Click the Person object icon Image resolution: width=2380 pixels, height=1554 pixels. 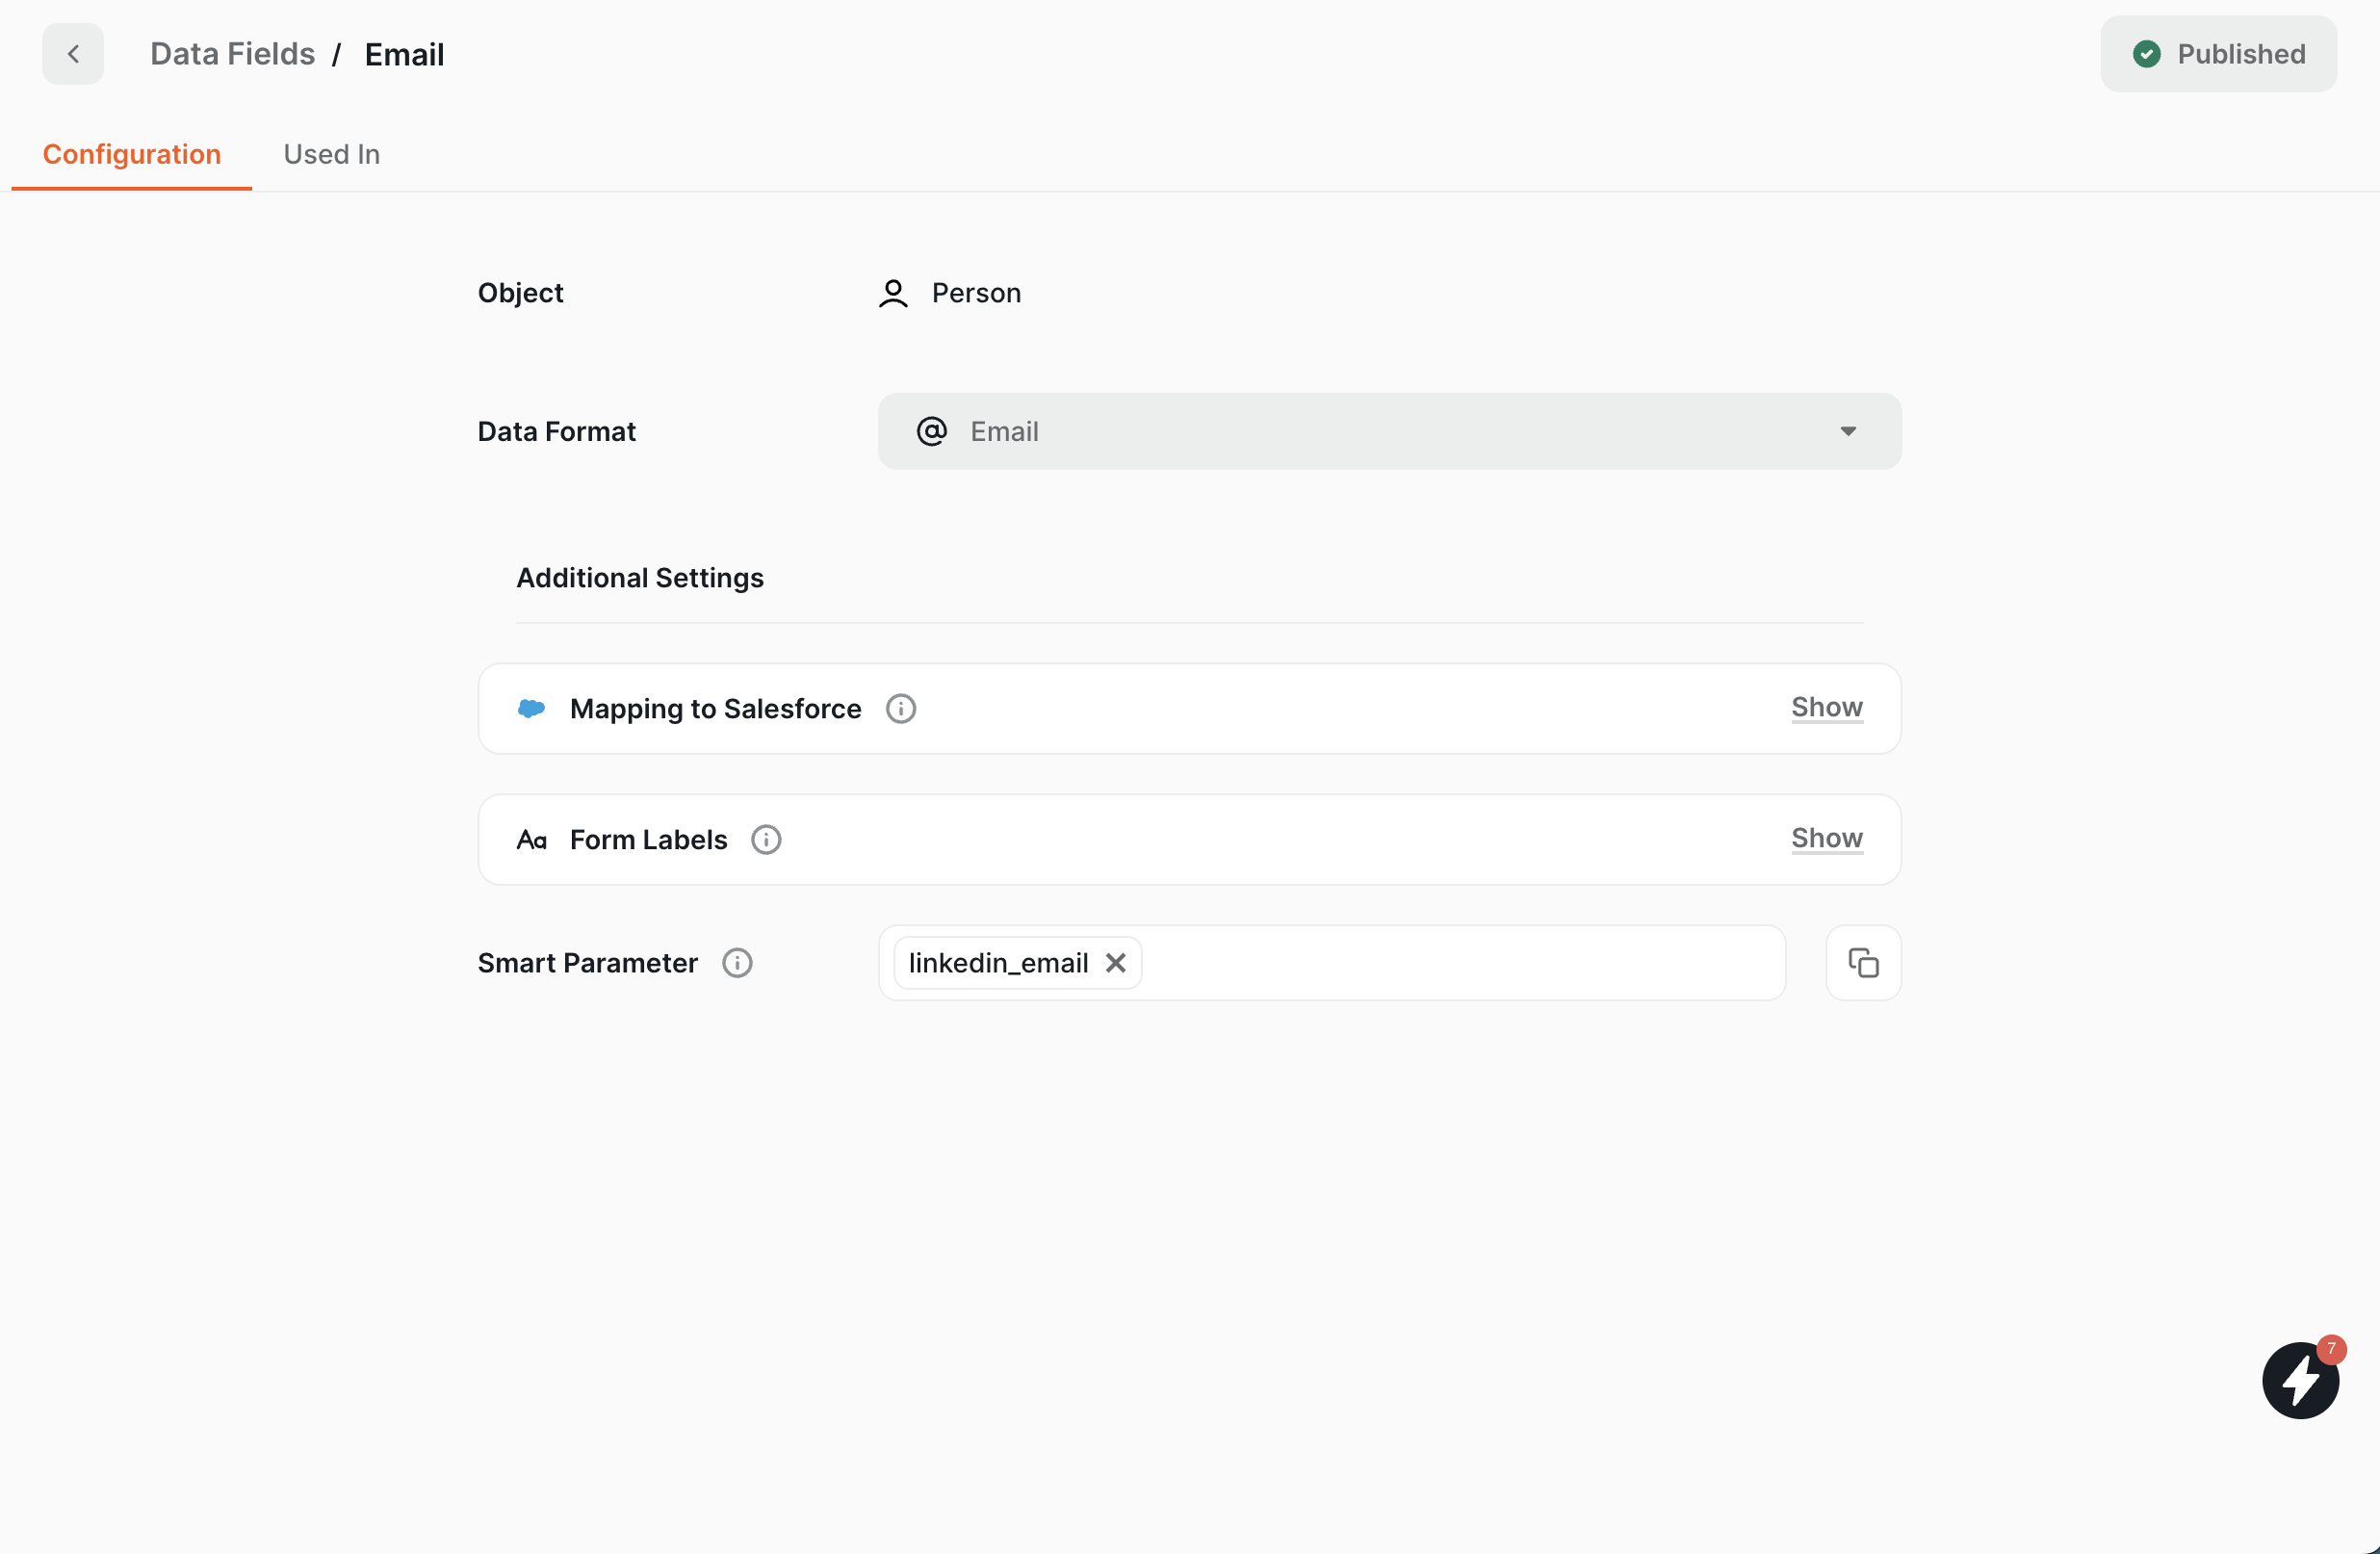pyautogui.click(x=893, y=293)
